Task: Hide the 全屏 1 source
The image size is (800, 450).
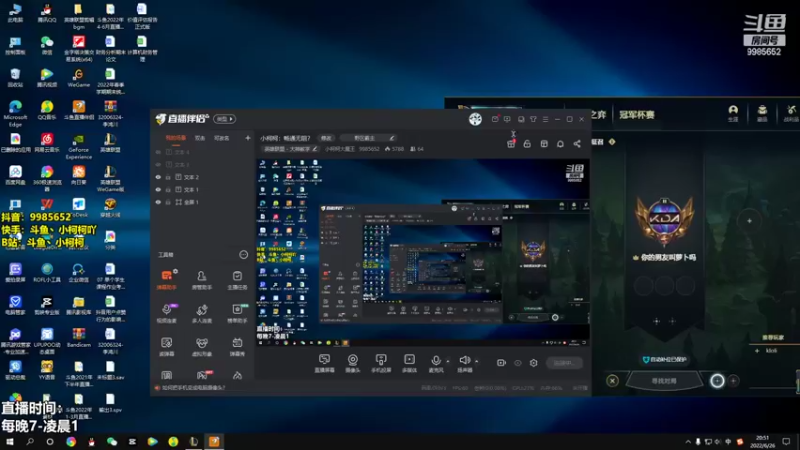Action: 158,202
